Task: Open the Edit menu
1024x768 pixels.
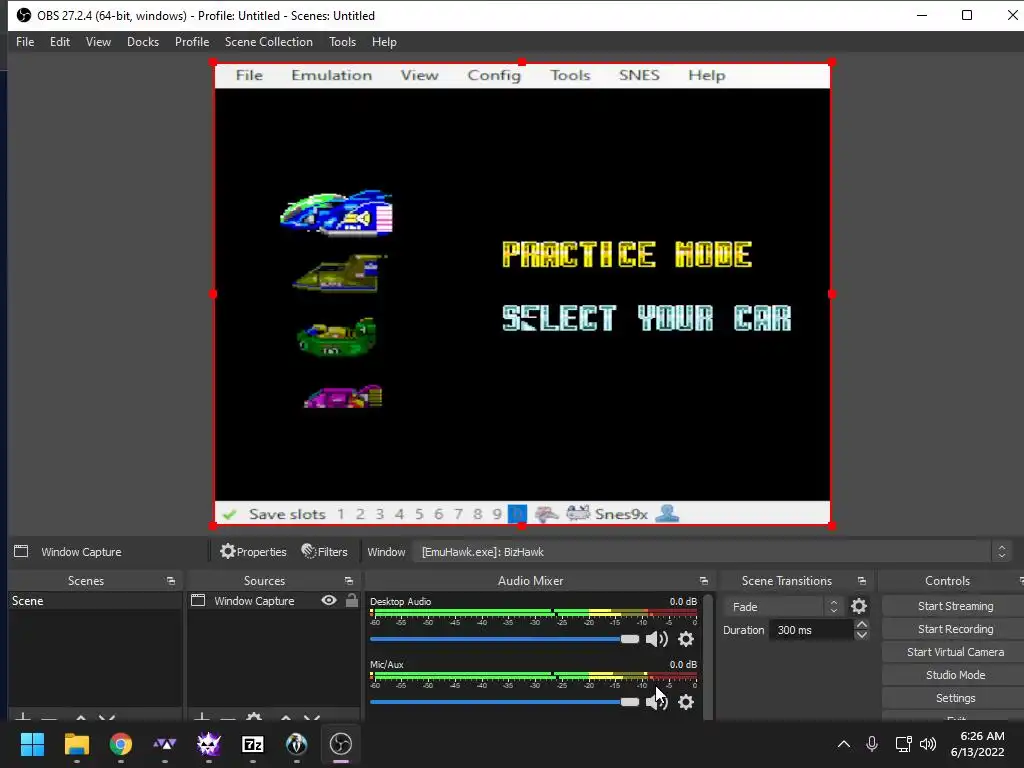Action: tap(59, 41)
